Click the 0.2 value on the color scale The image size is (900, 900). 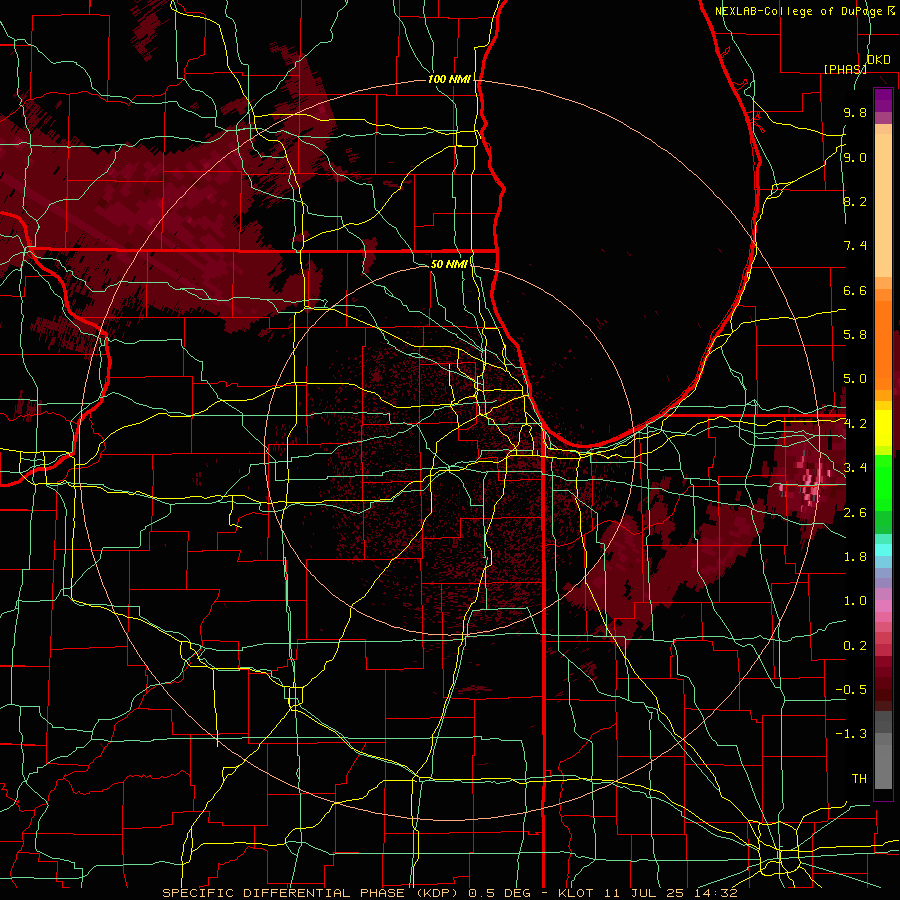coord(855,646)
